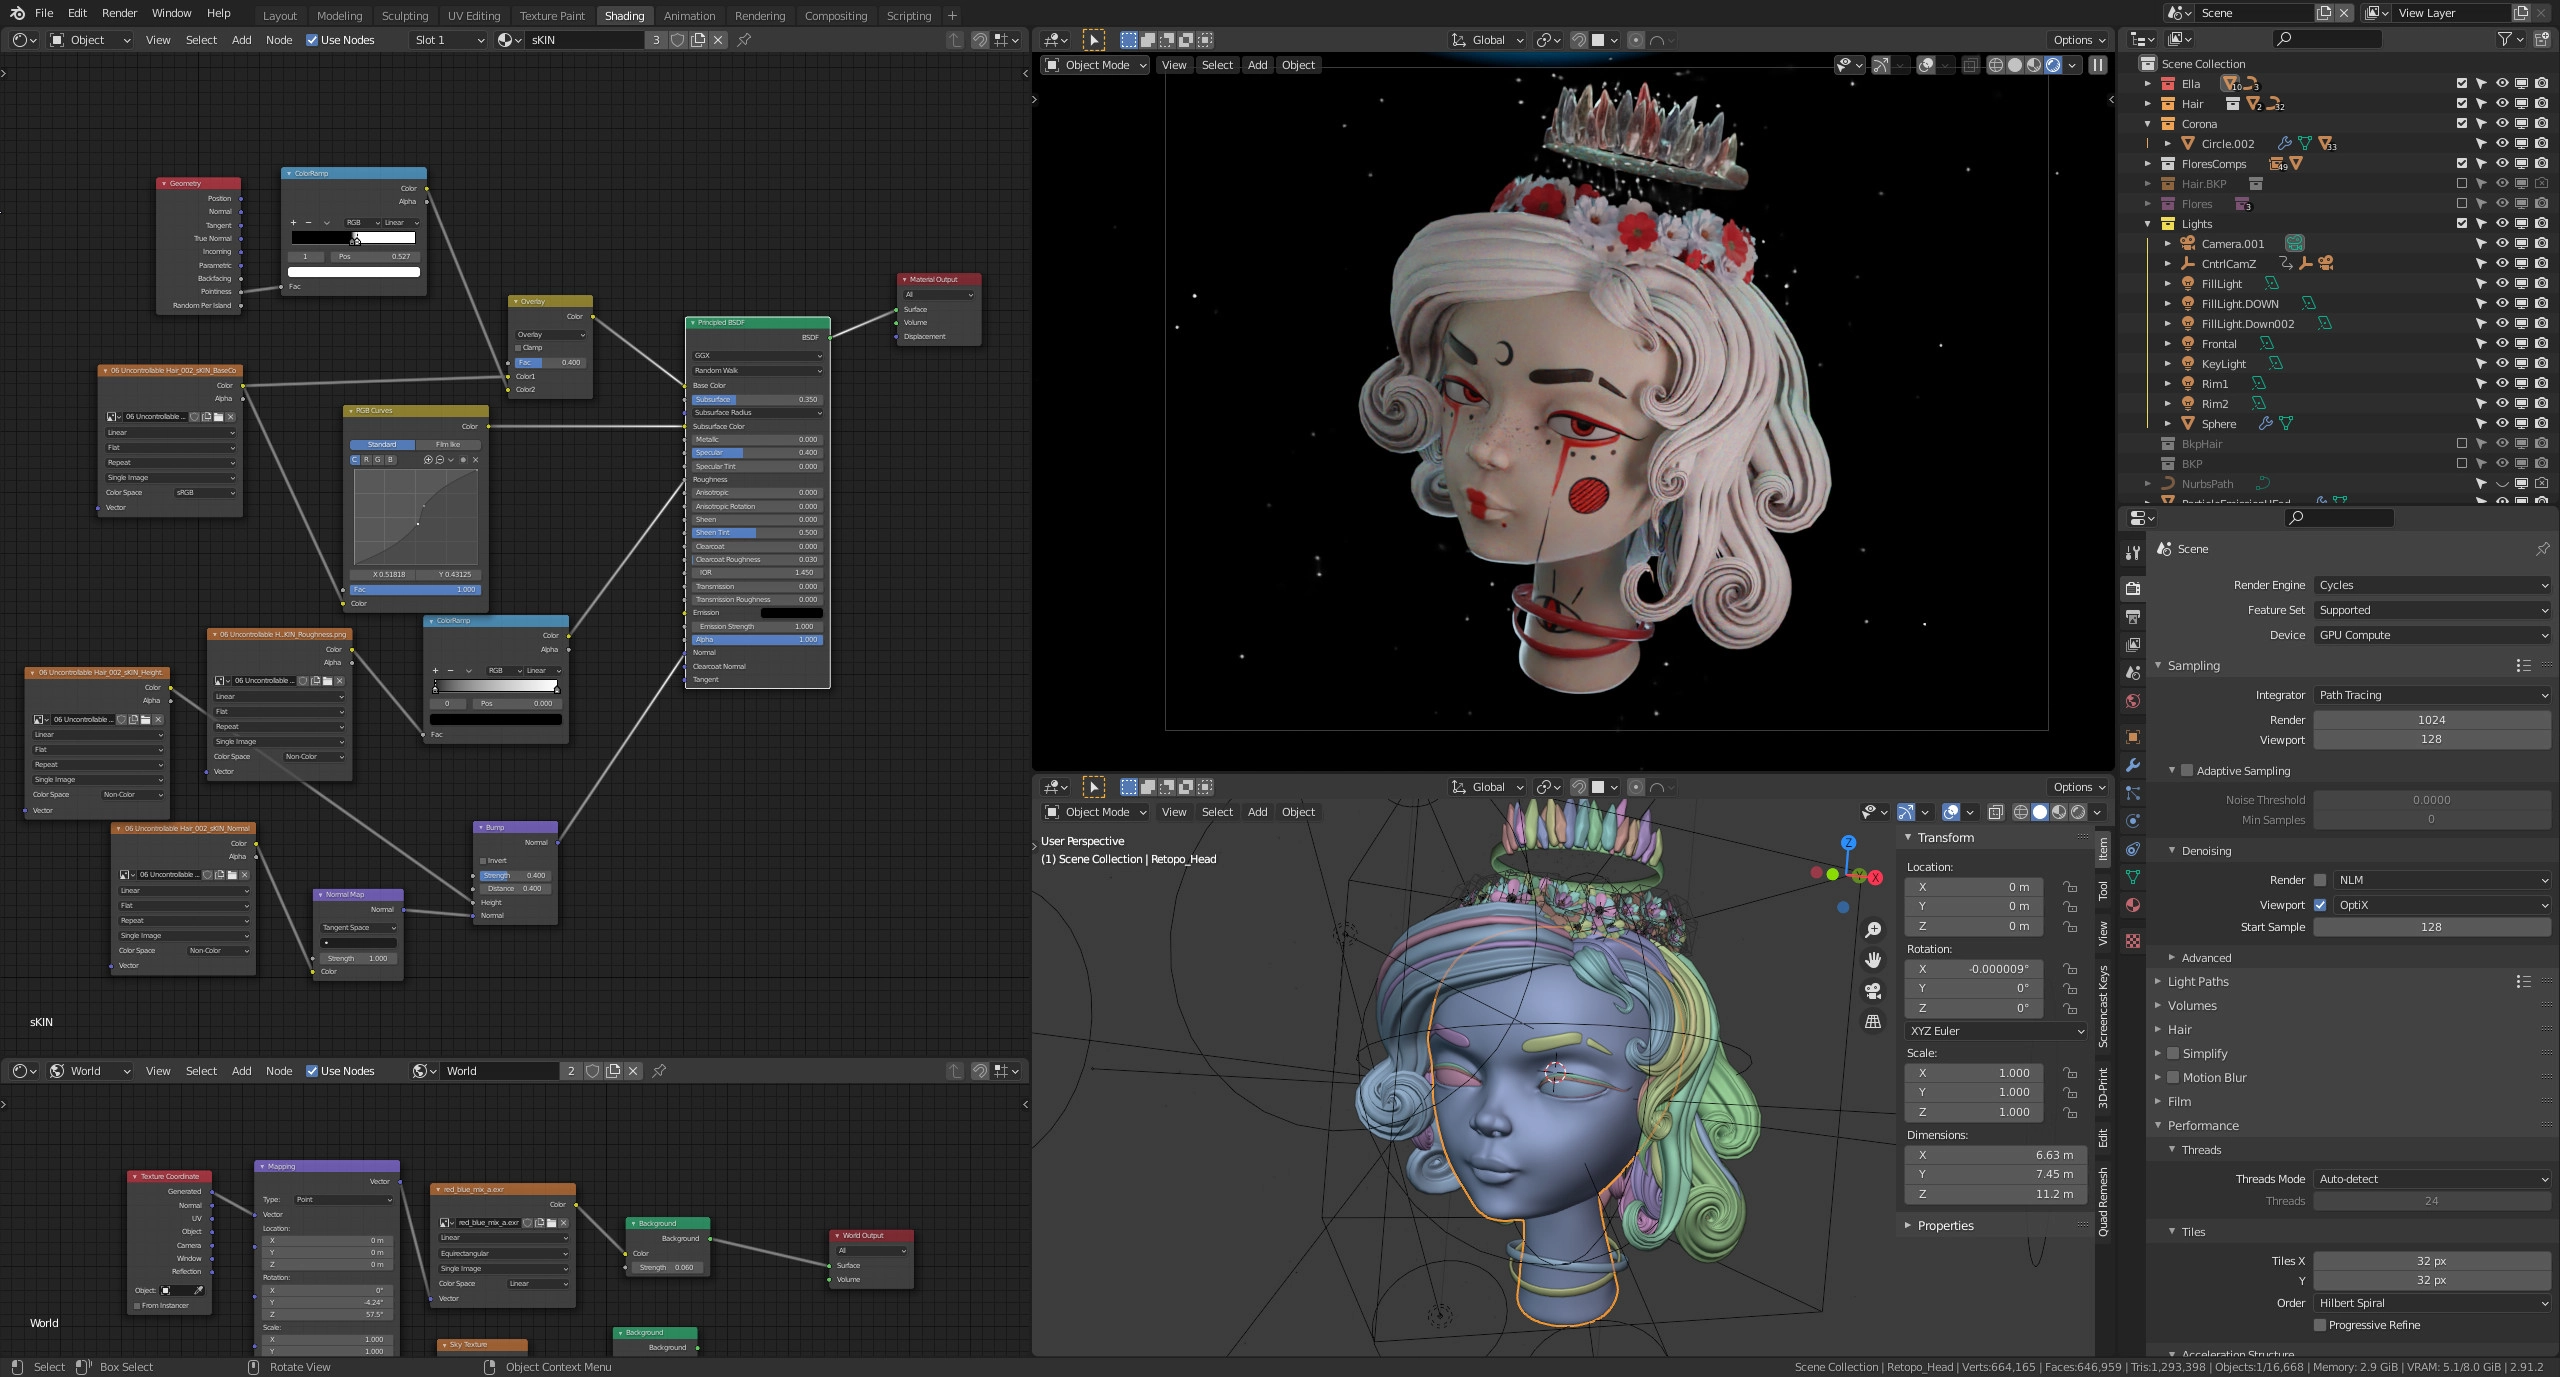The image size is (2560, 1377).
Task: Toggle orthographic grid view icon
Action: pyautogui.click(x=1873, y=1021)
